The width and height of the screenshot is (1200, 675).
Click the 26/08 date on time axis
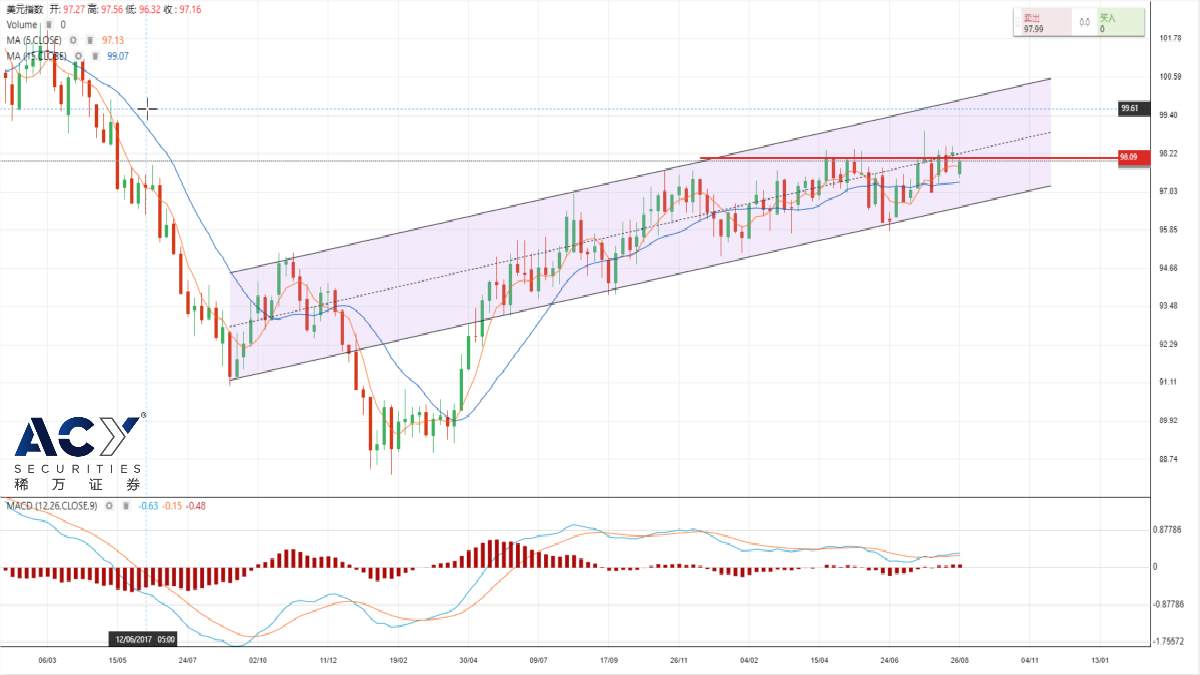[959, 660]
